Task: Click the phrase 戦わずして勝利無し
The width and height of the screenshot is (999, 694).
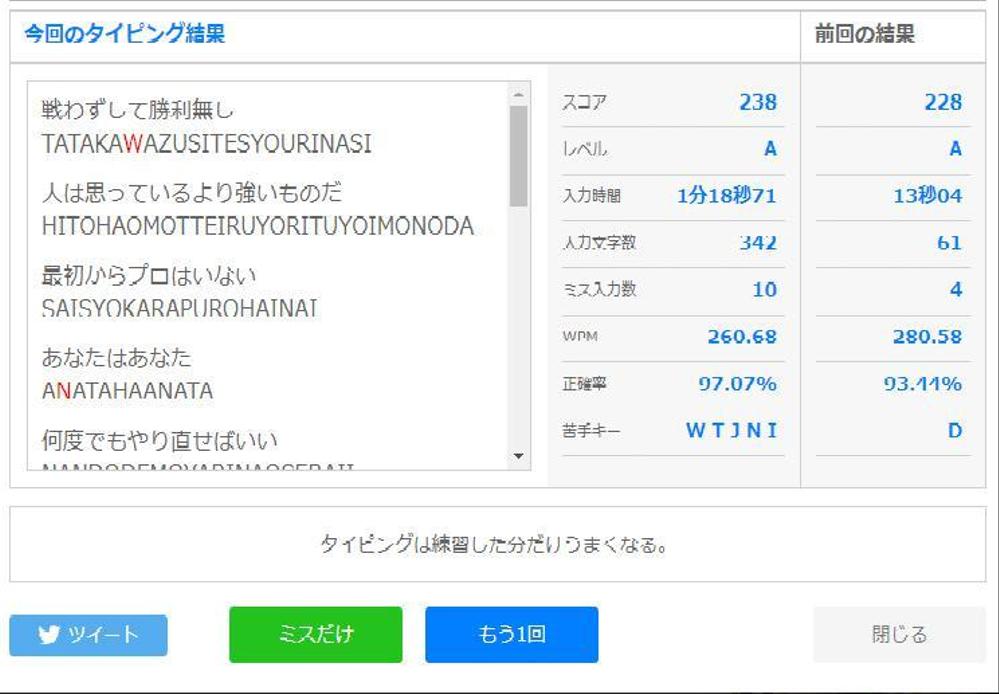Action: (x=138, y=110)
